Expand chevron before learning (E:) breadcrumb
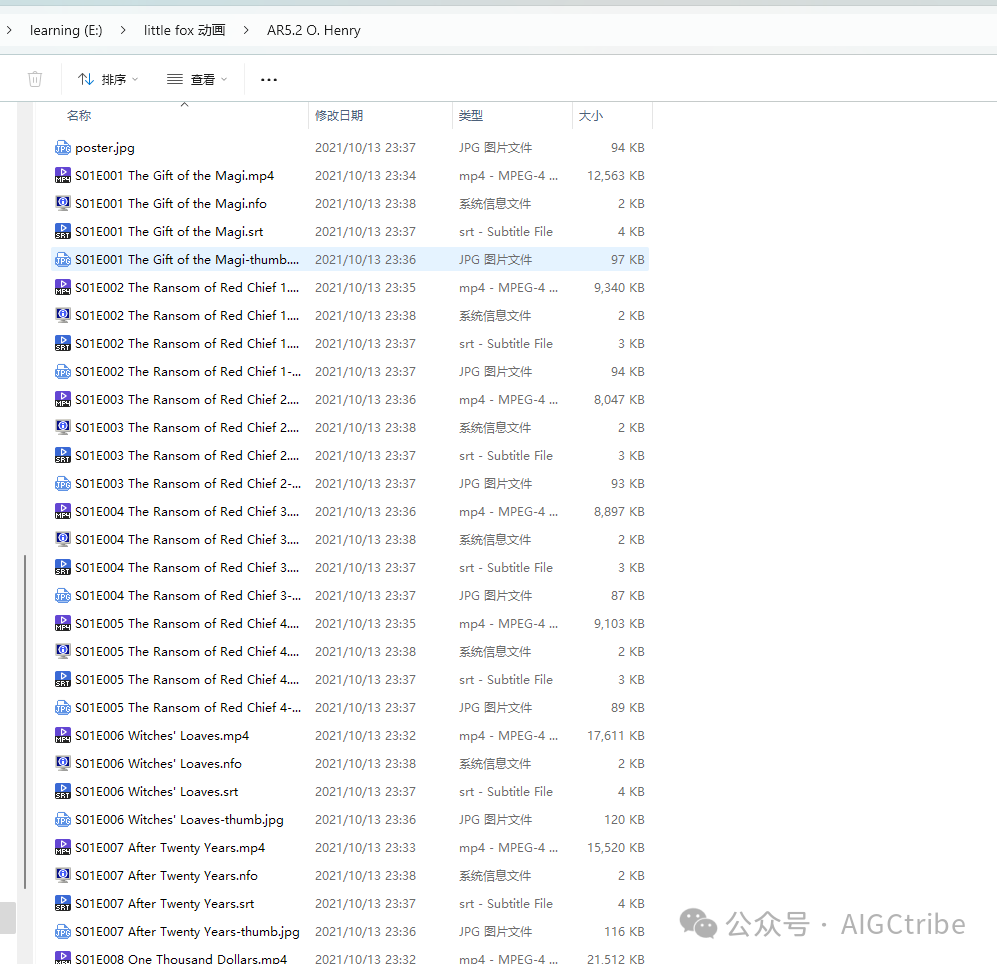 (9, 30)
